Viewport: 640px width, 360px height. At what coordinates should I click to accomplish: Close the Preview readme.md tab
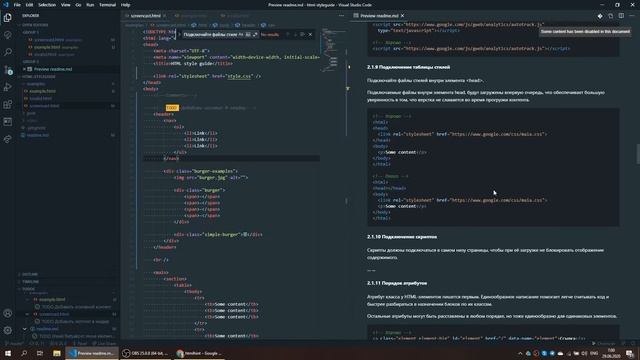point(402,16)
